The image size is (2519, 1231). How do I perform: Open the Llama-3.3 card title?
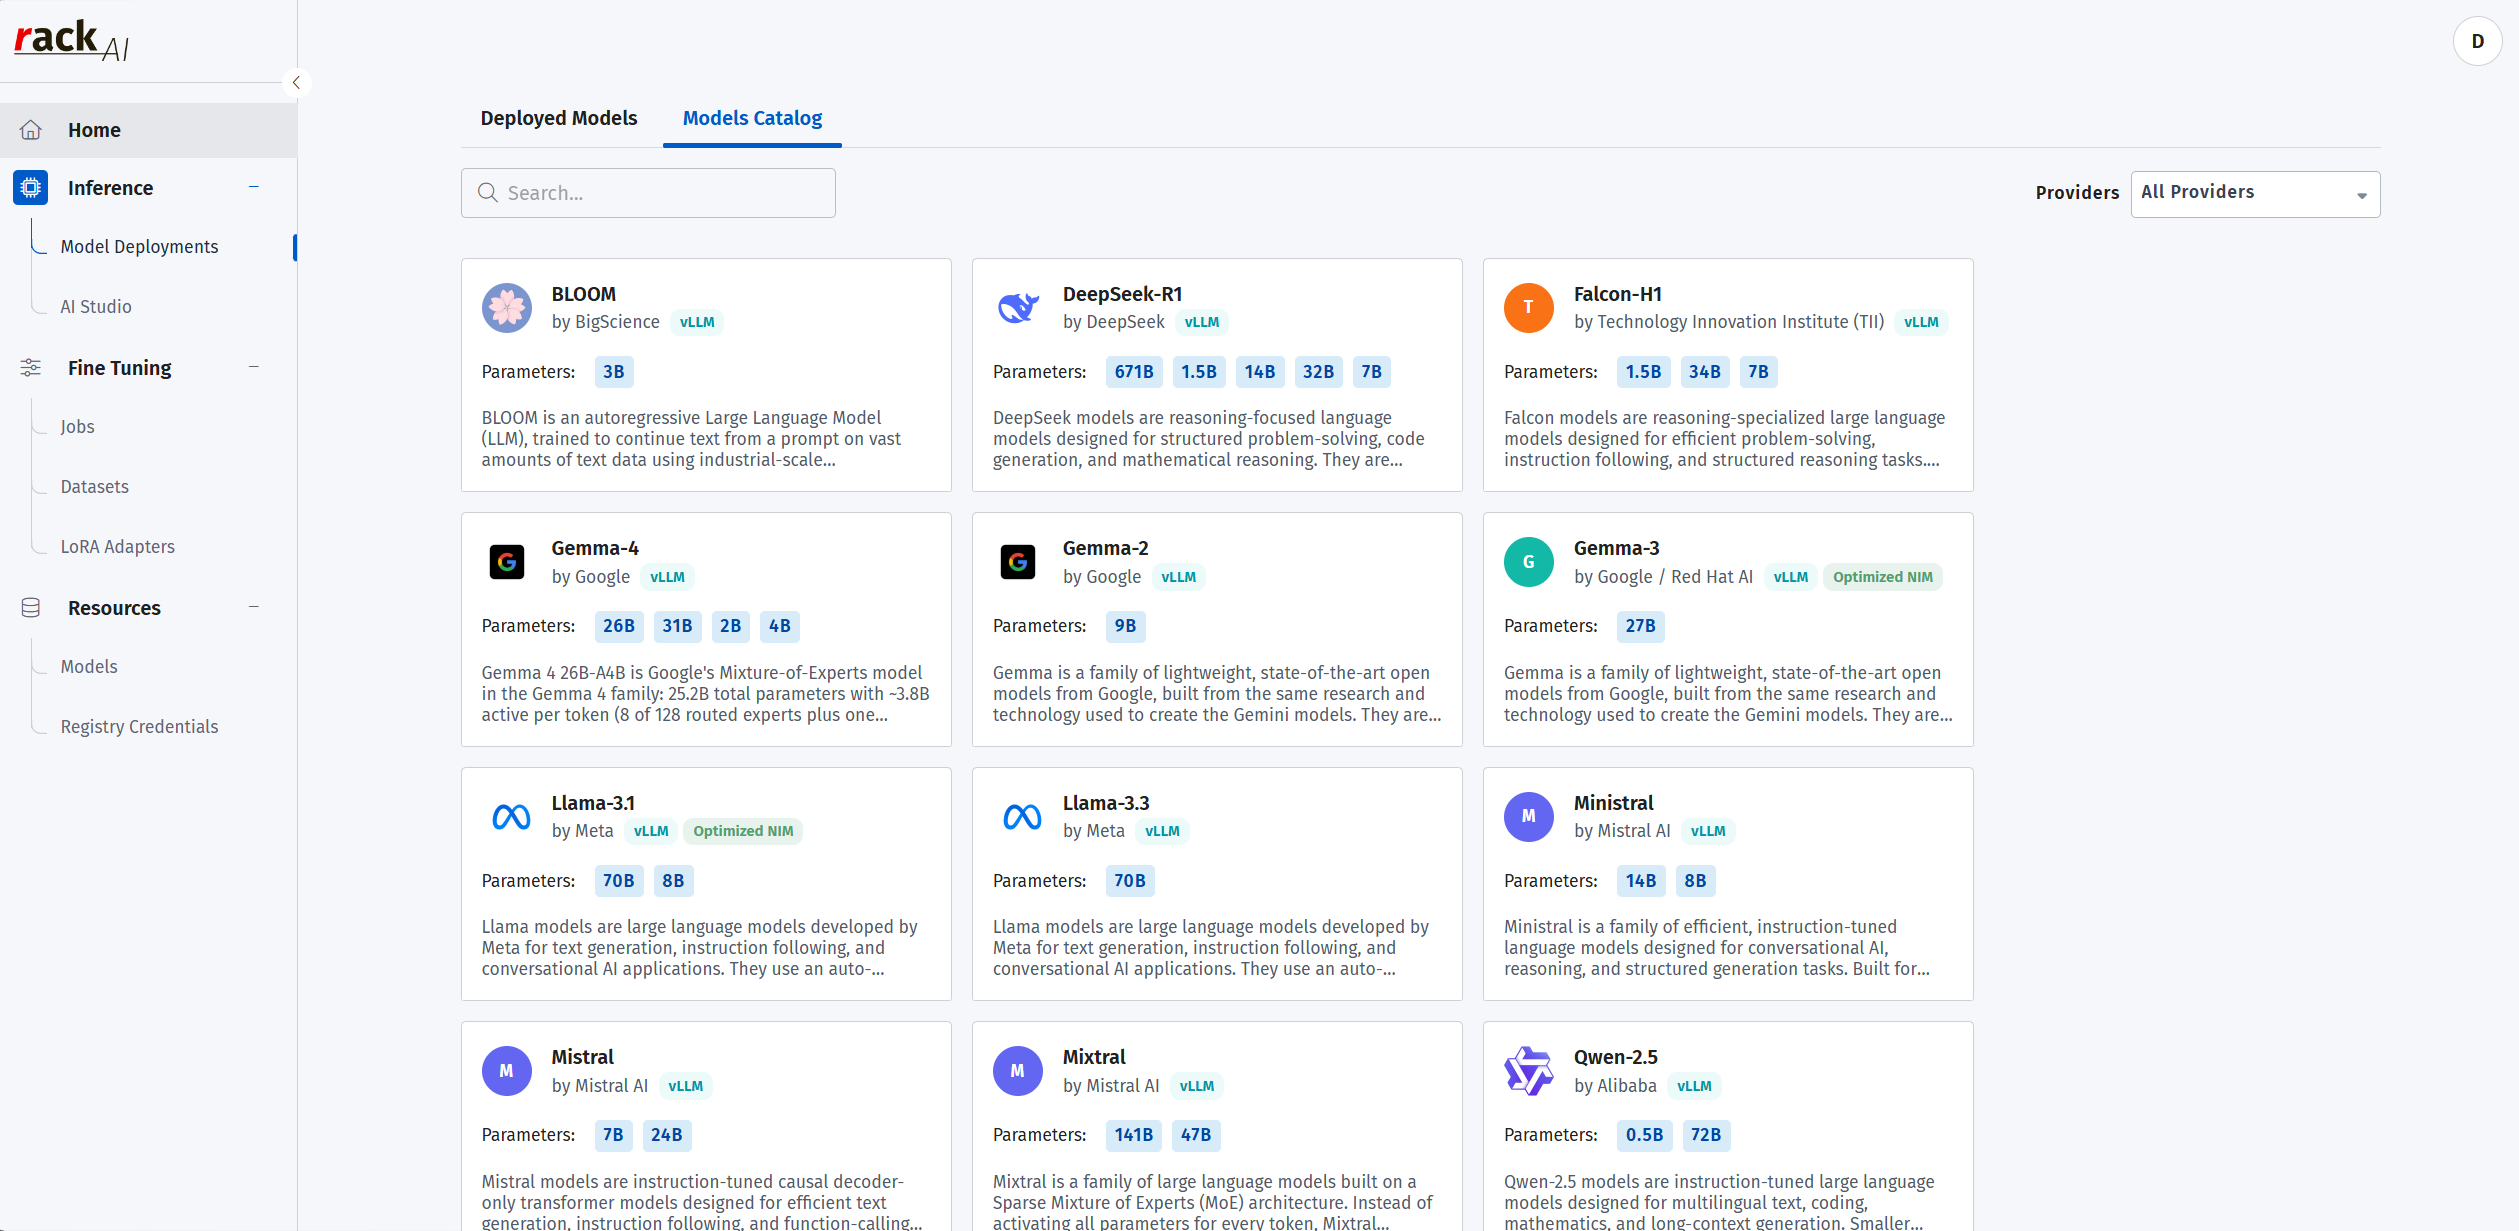tap(1106, 803)
